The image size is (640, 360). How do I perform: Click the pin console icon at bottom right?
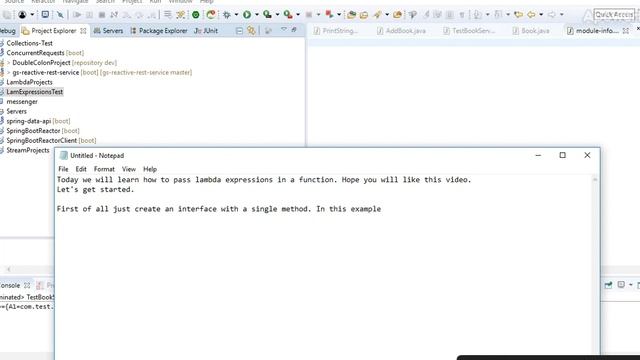point(609,285)
